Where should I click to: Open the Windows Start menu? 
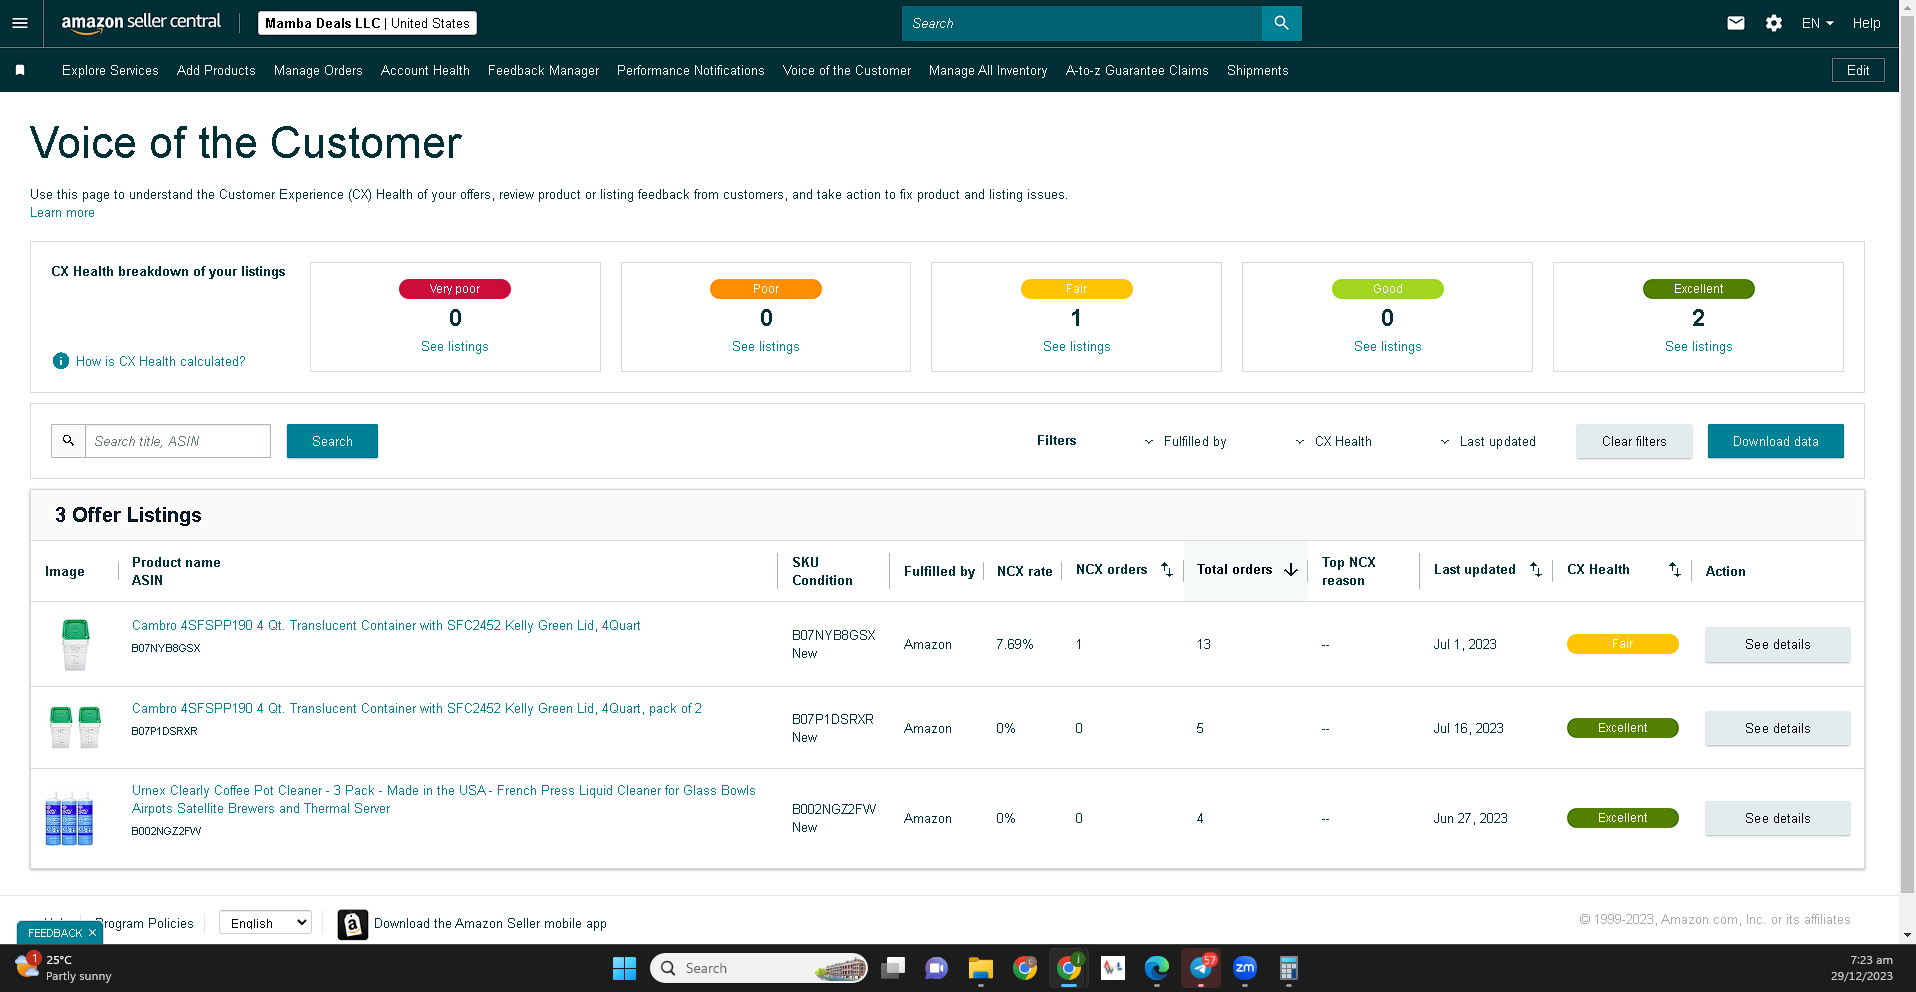(624, 968)
